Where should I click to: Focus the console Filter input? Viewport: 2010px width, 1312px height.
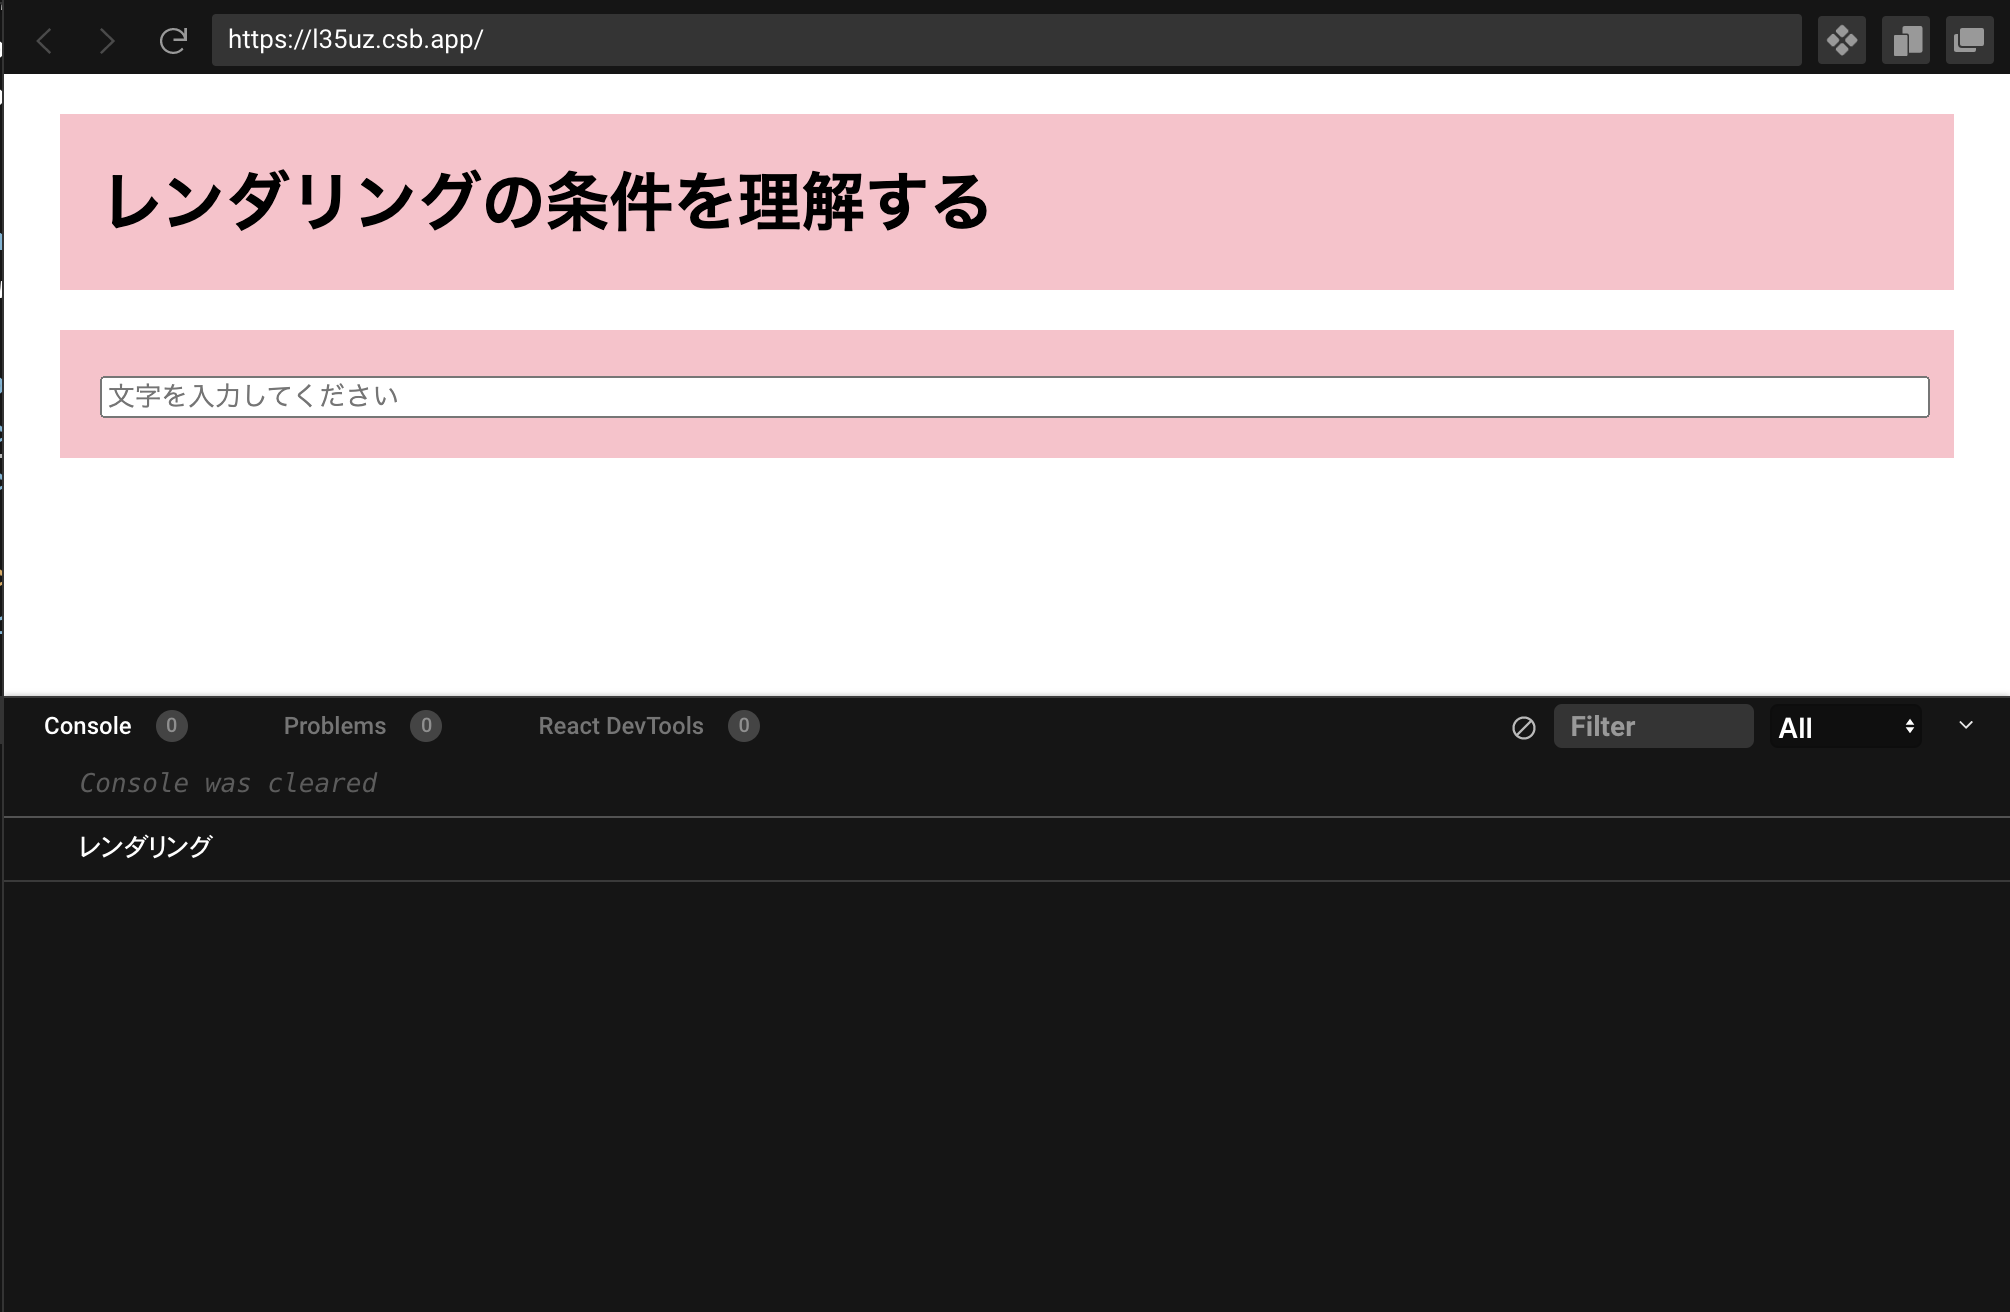coord(1653,726)
